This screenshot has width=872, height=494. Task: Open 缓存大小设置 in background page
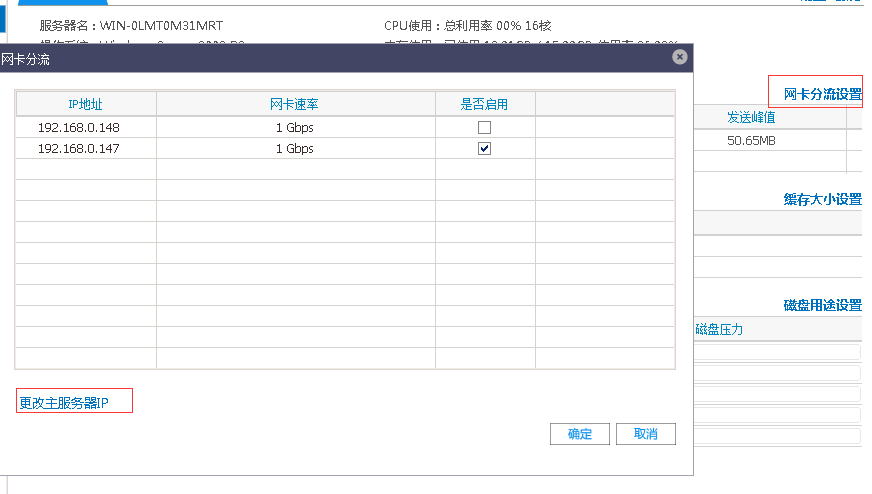point(823,199)
